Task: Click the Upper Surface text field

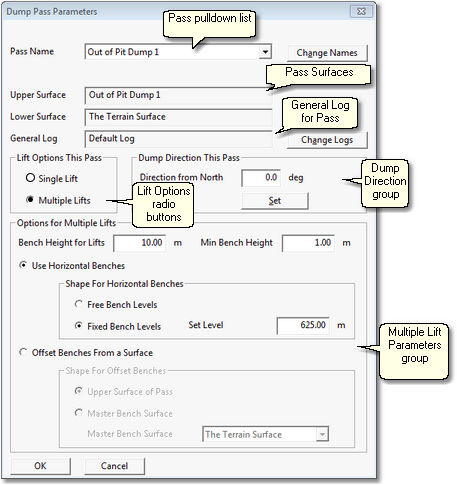Action: point(178,95)
